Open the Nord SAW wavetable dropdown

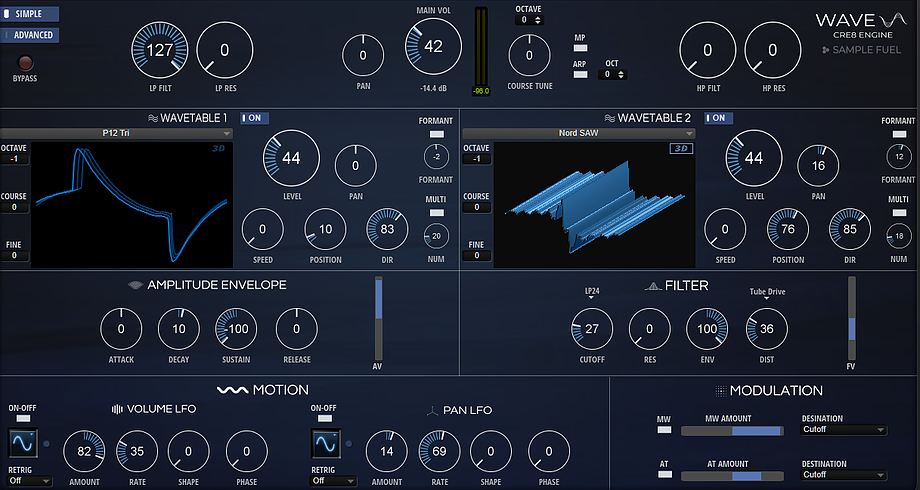(579, 133)
